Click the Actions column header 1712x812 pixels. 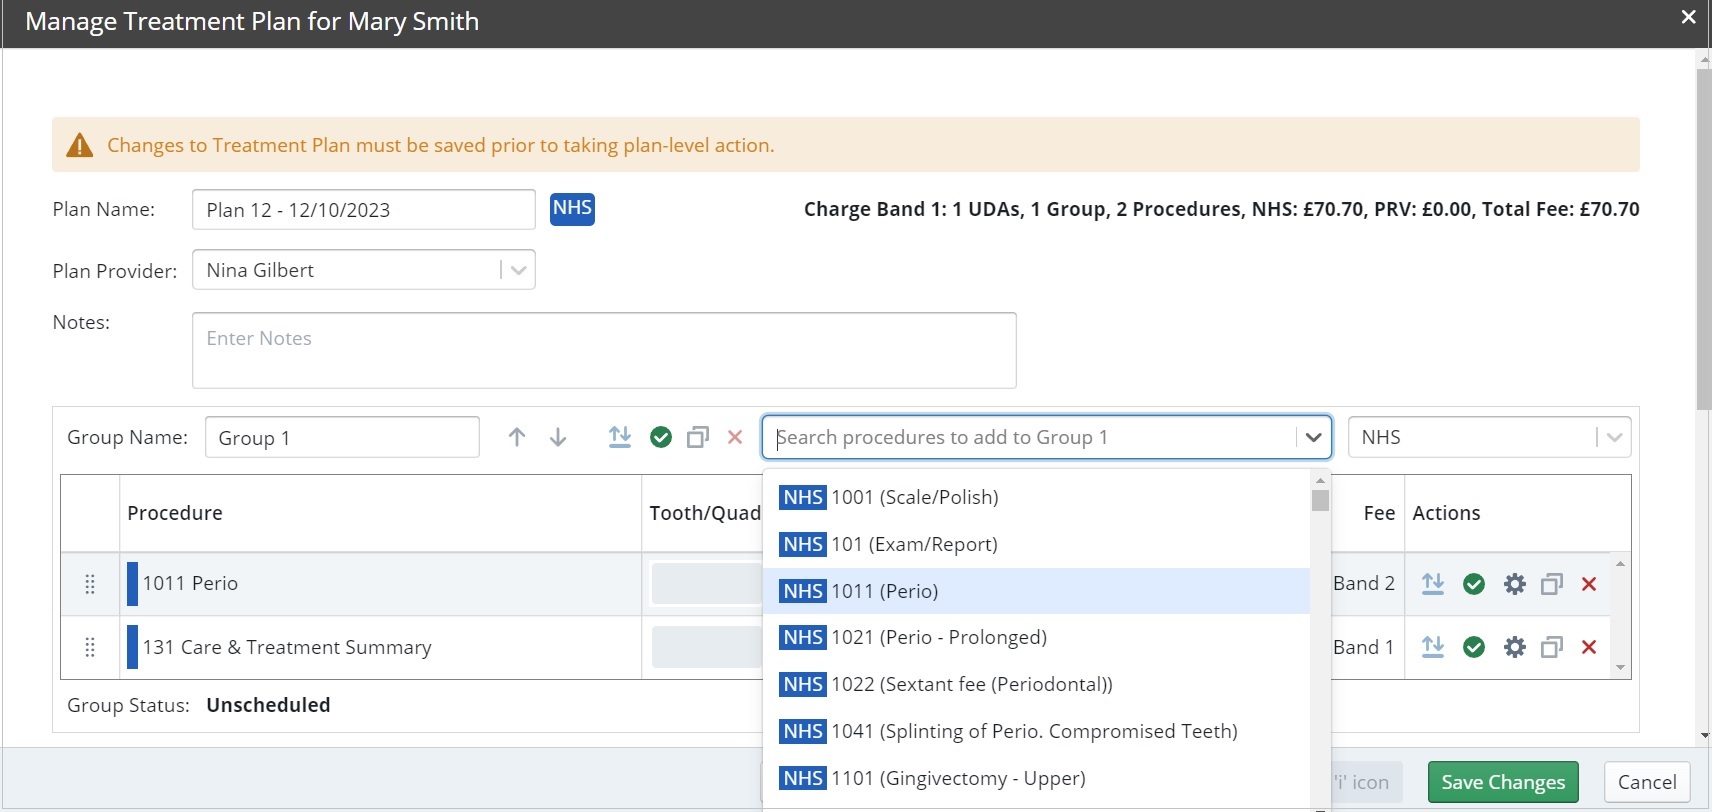1446,513
